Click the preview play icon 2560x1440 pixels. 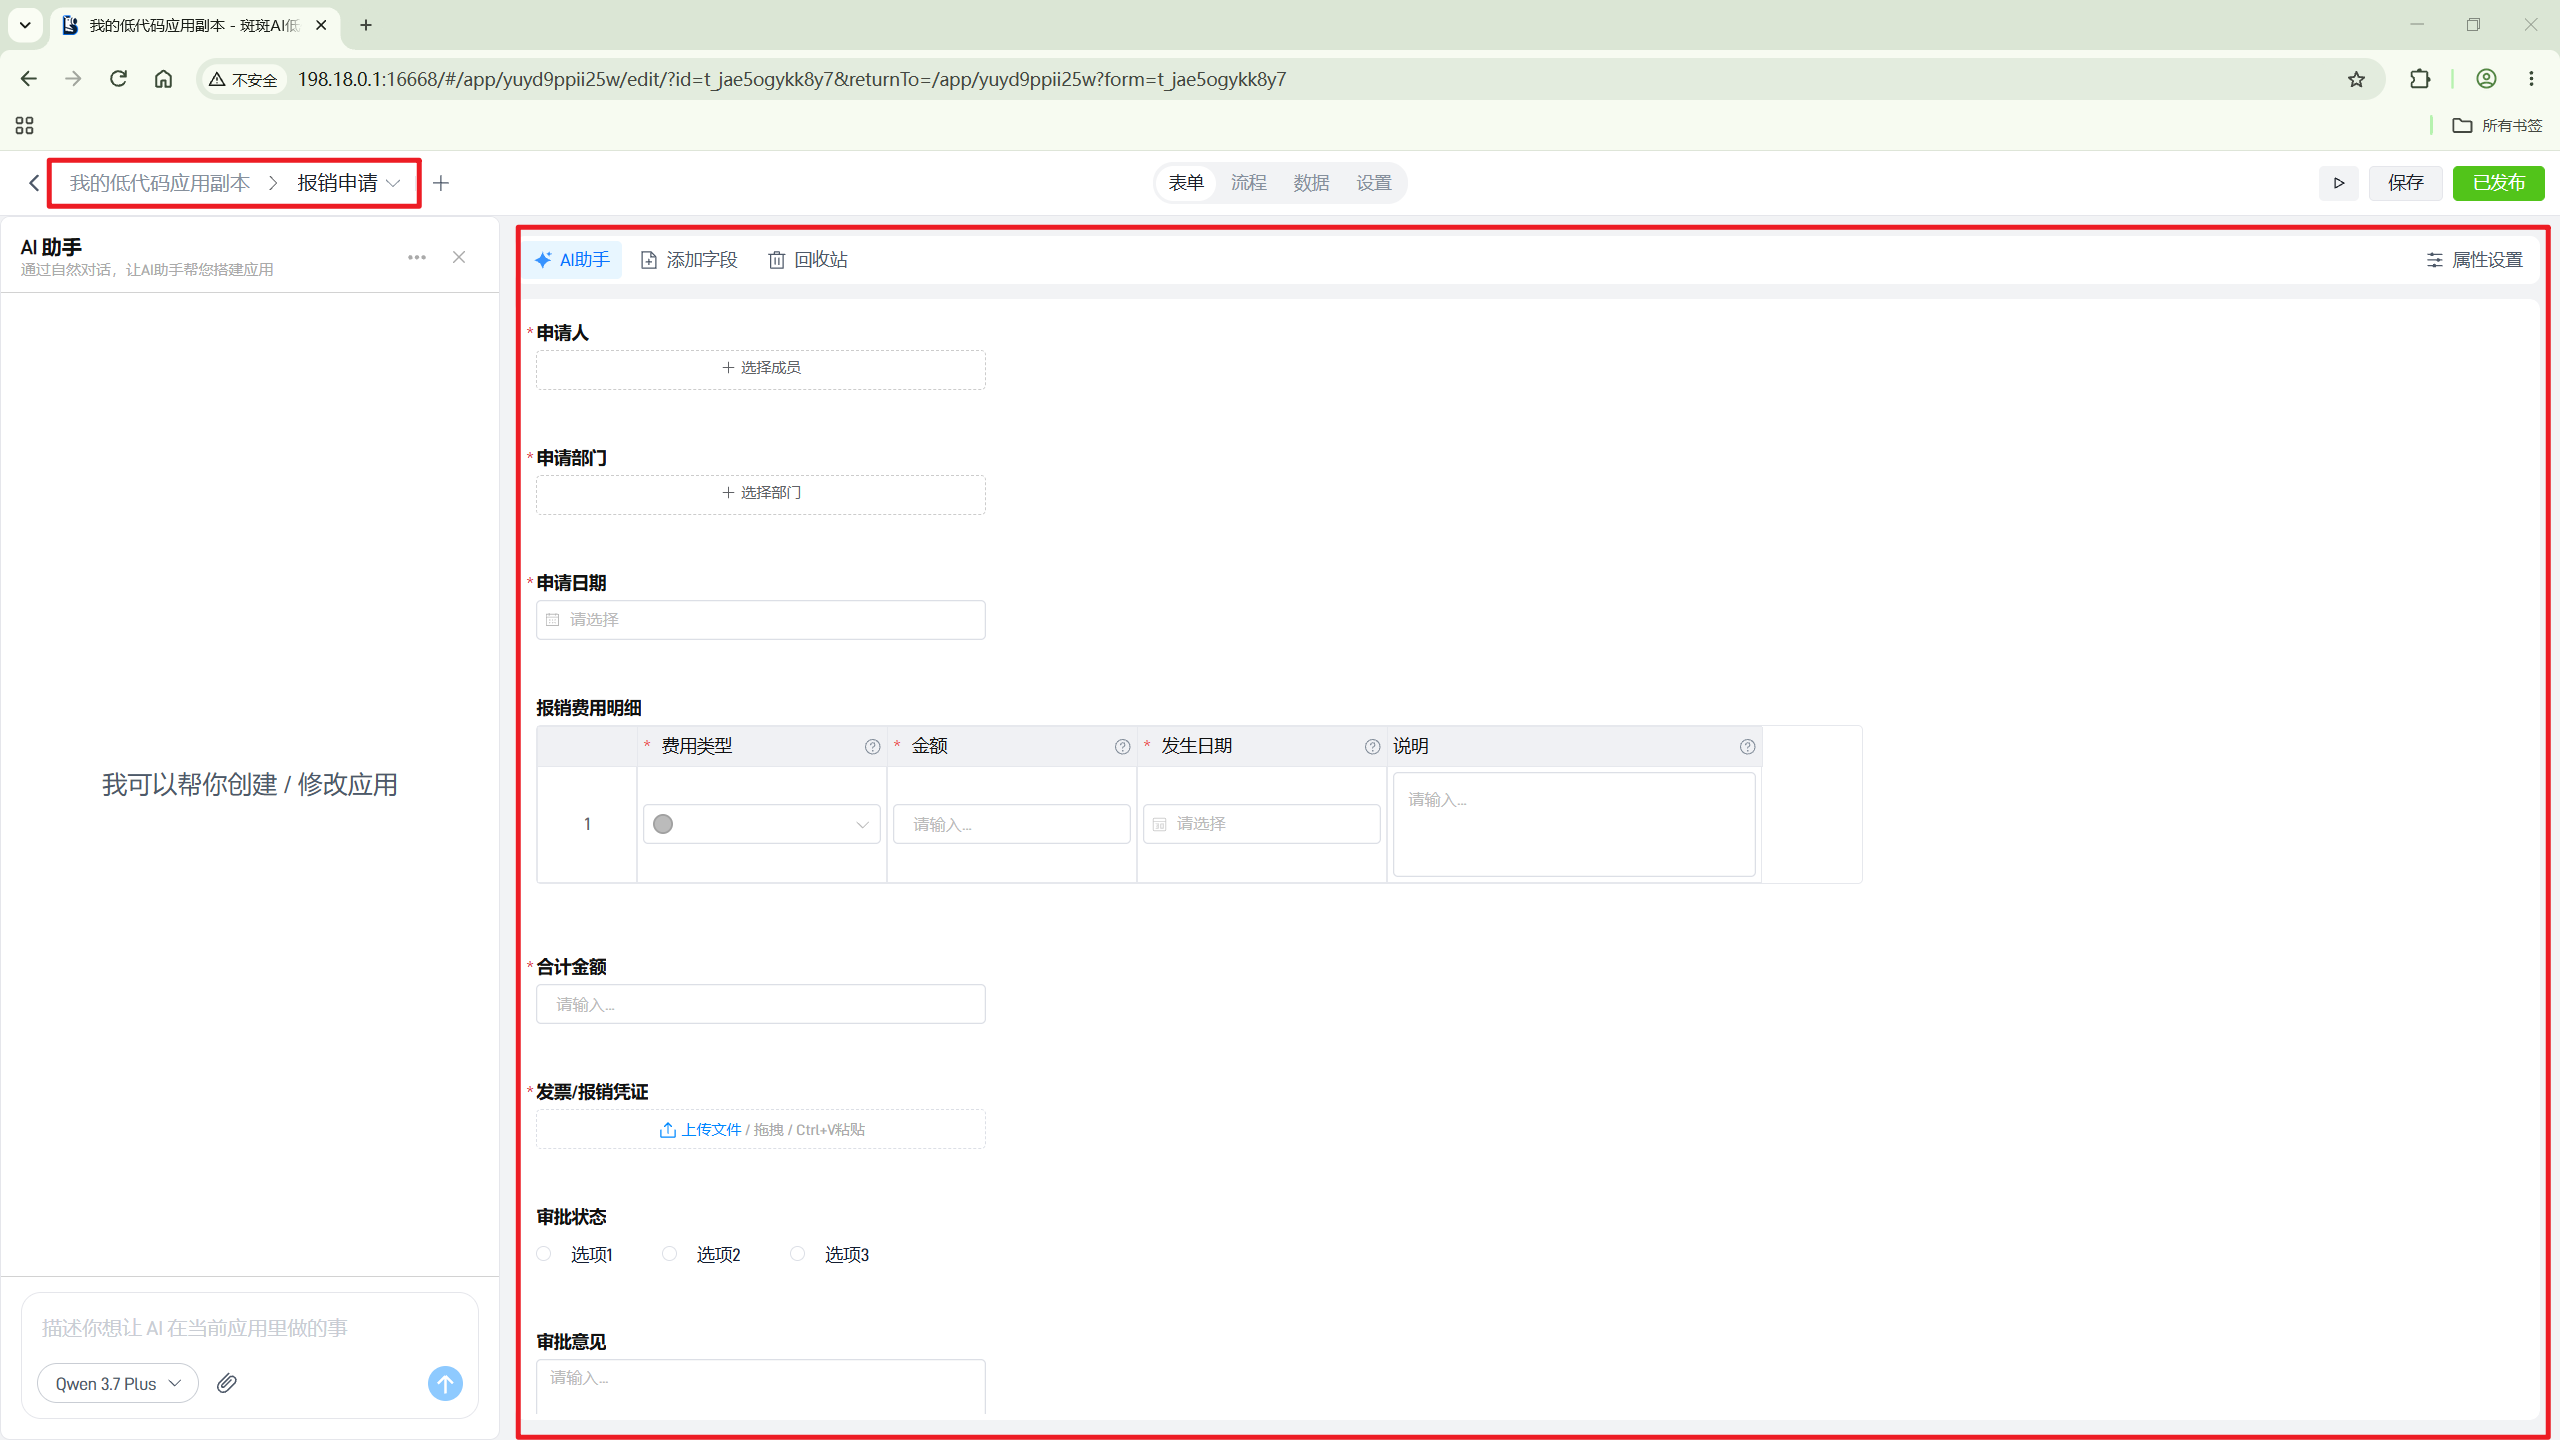[2338, 183]
